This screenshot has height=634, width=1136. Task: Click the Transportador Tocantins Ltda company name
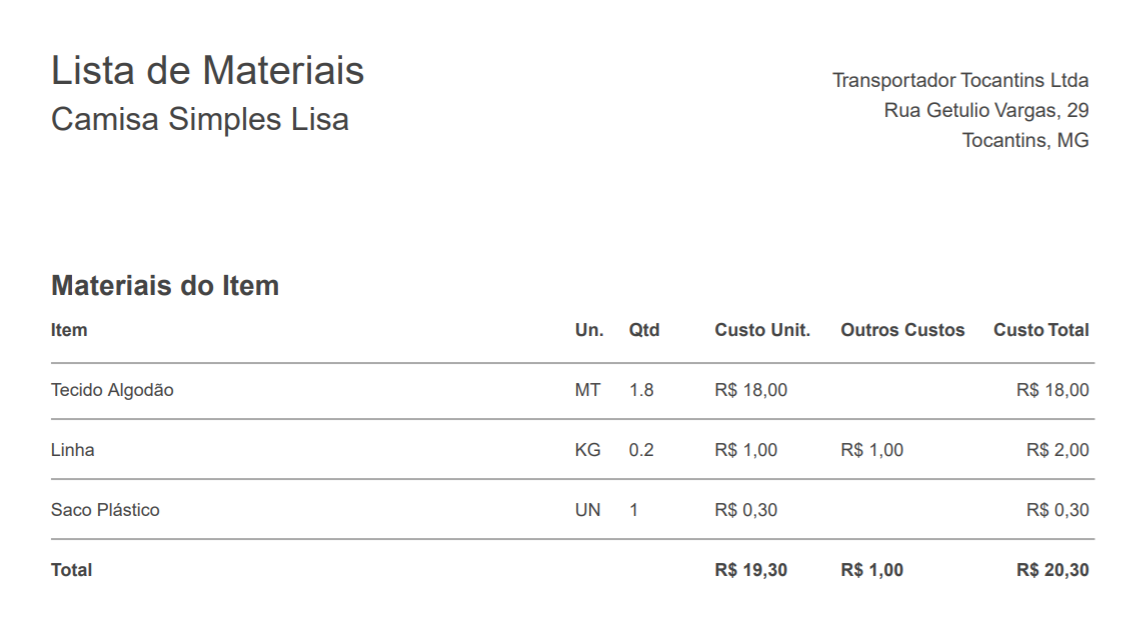tap(960, 80)
